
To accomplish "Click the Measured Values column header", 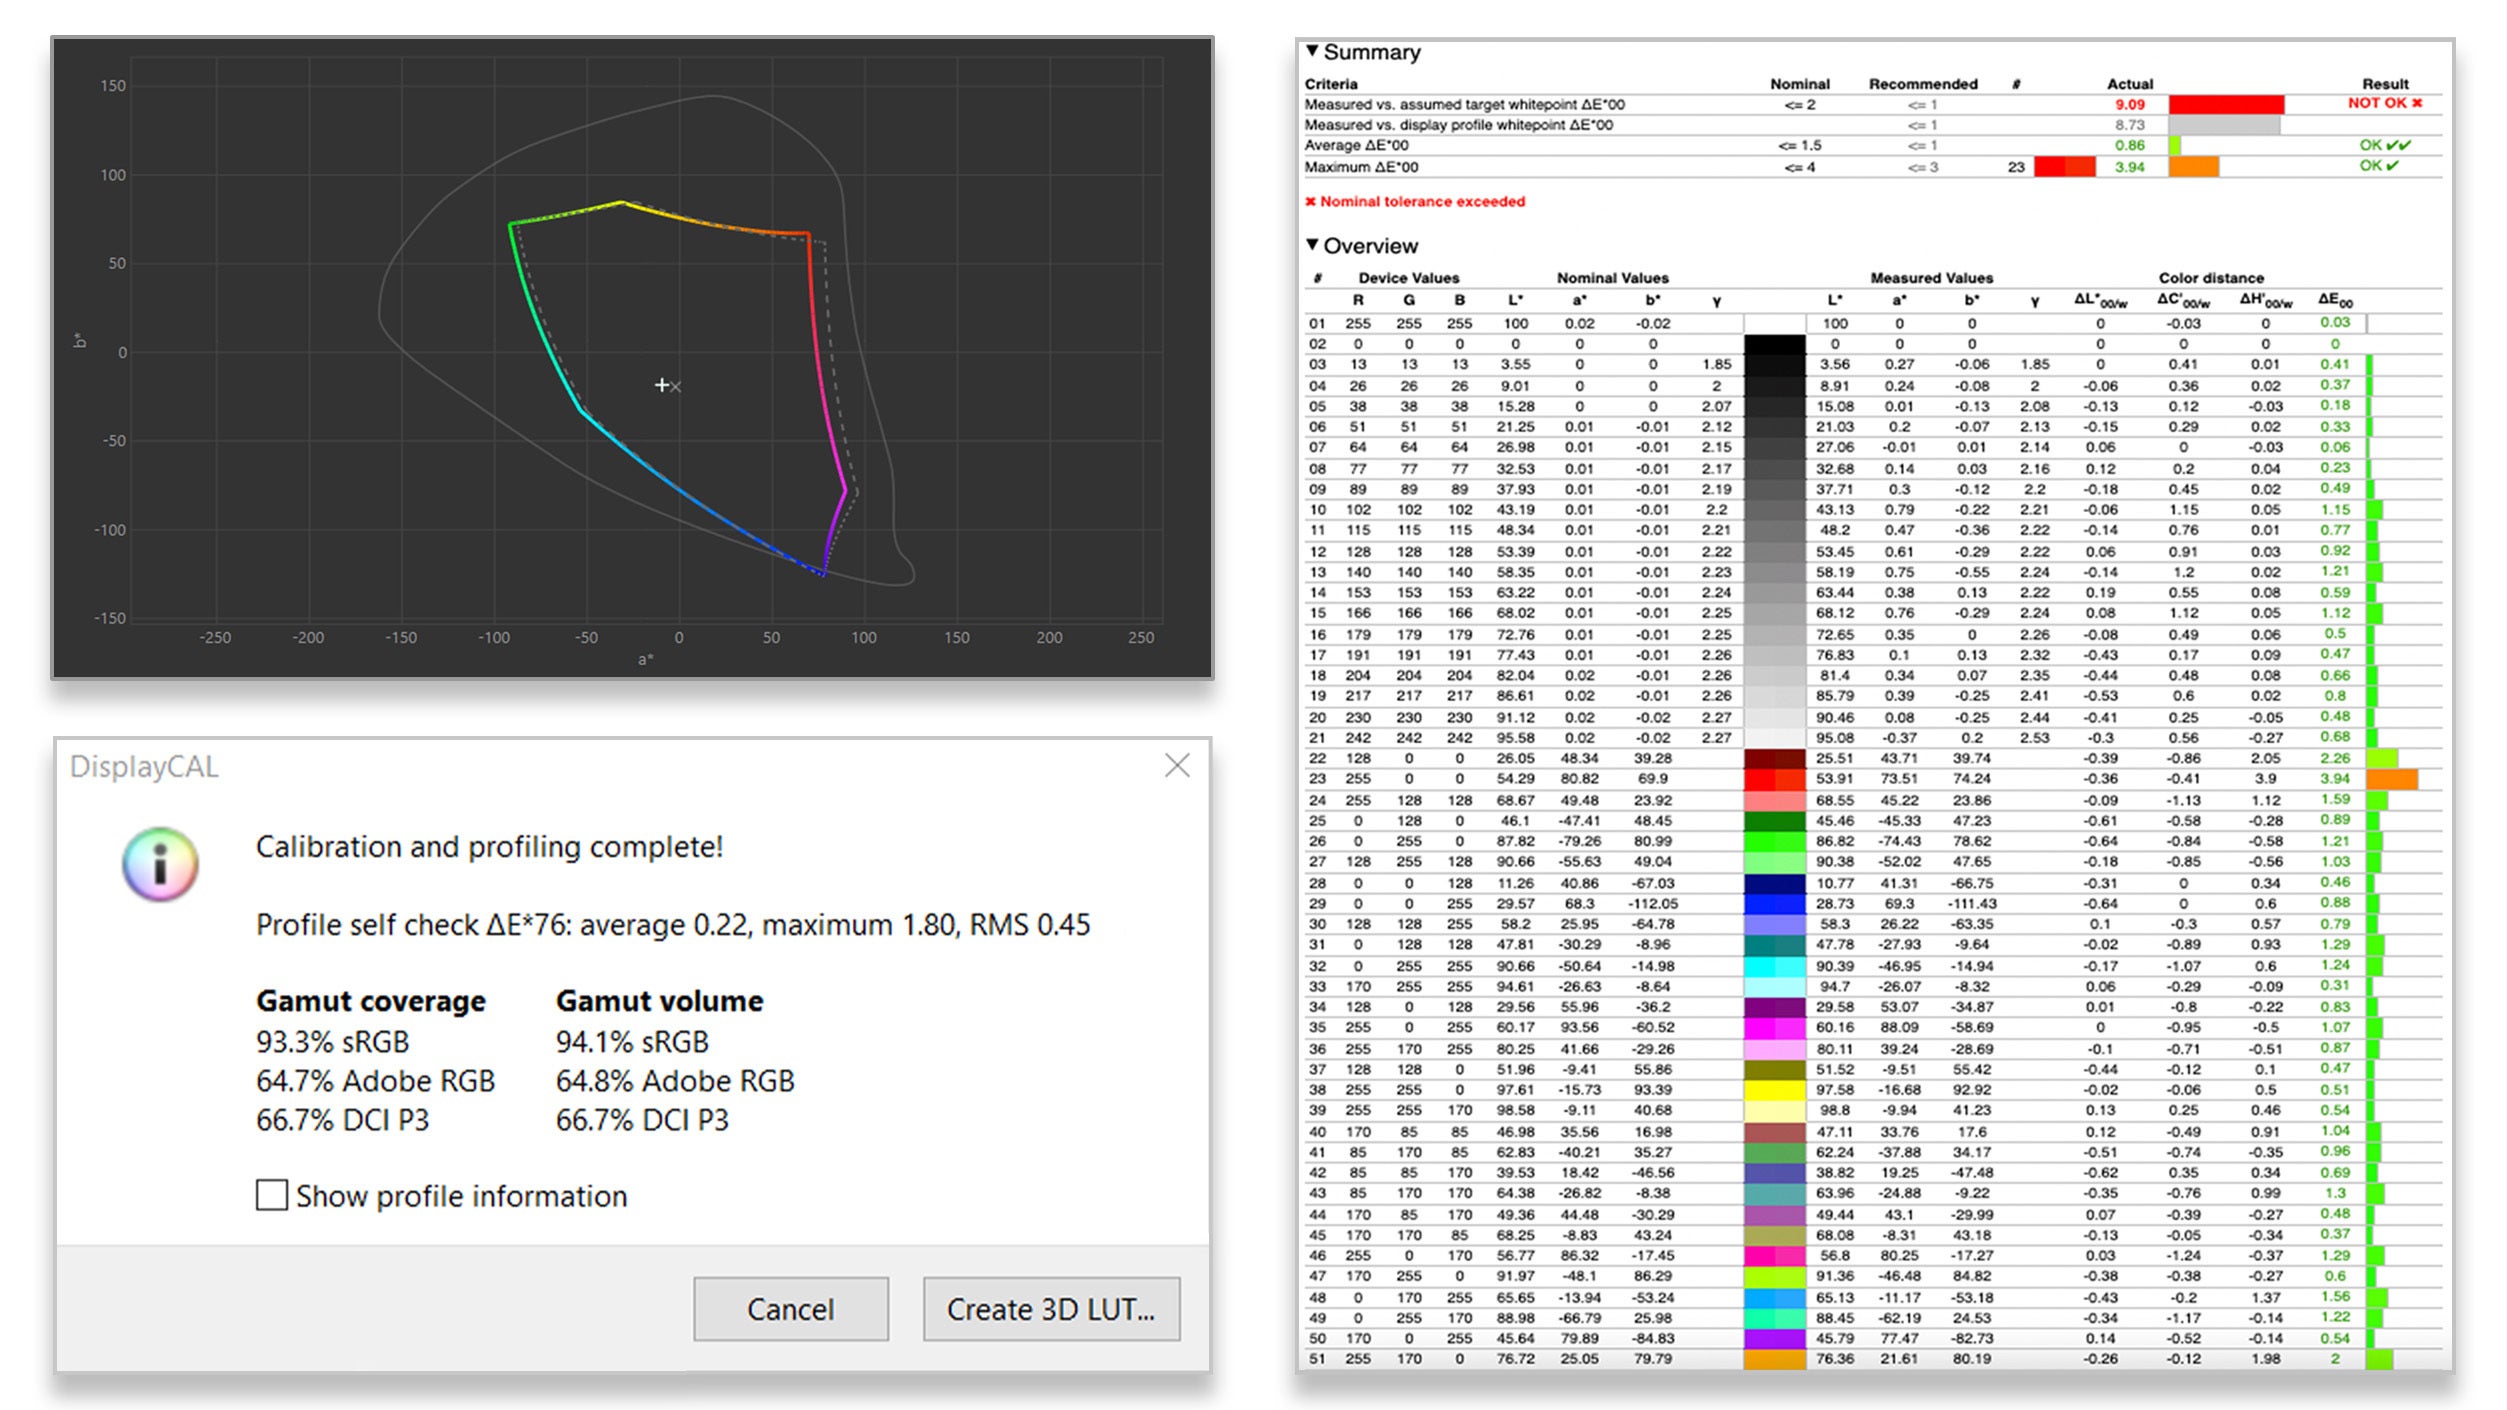I will pyautogui.click(x=1931, y=278).
